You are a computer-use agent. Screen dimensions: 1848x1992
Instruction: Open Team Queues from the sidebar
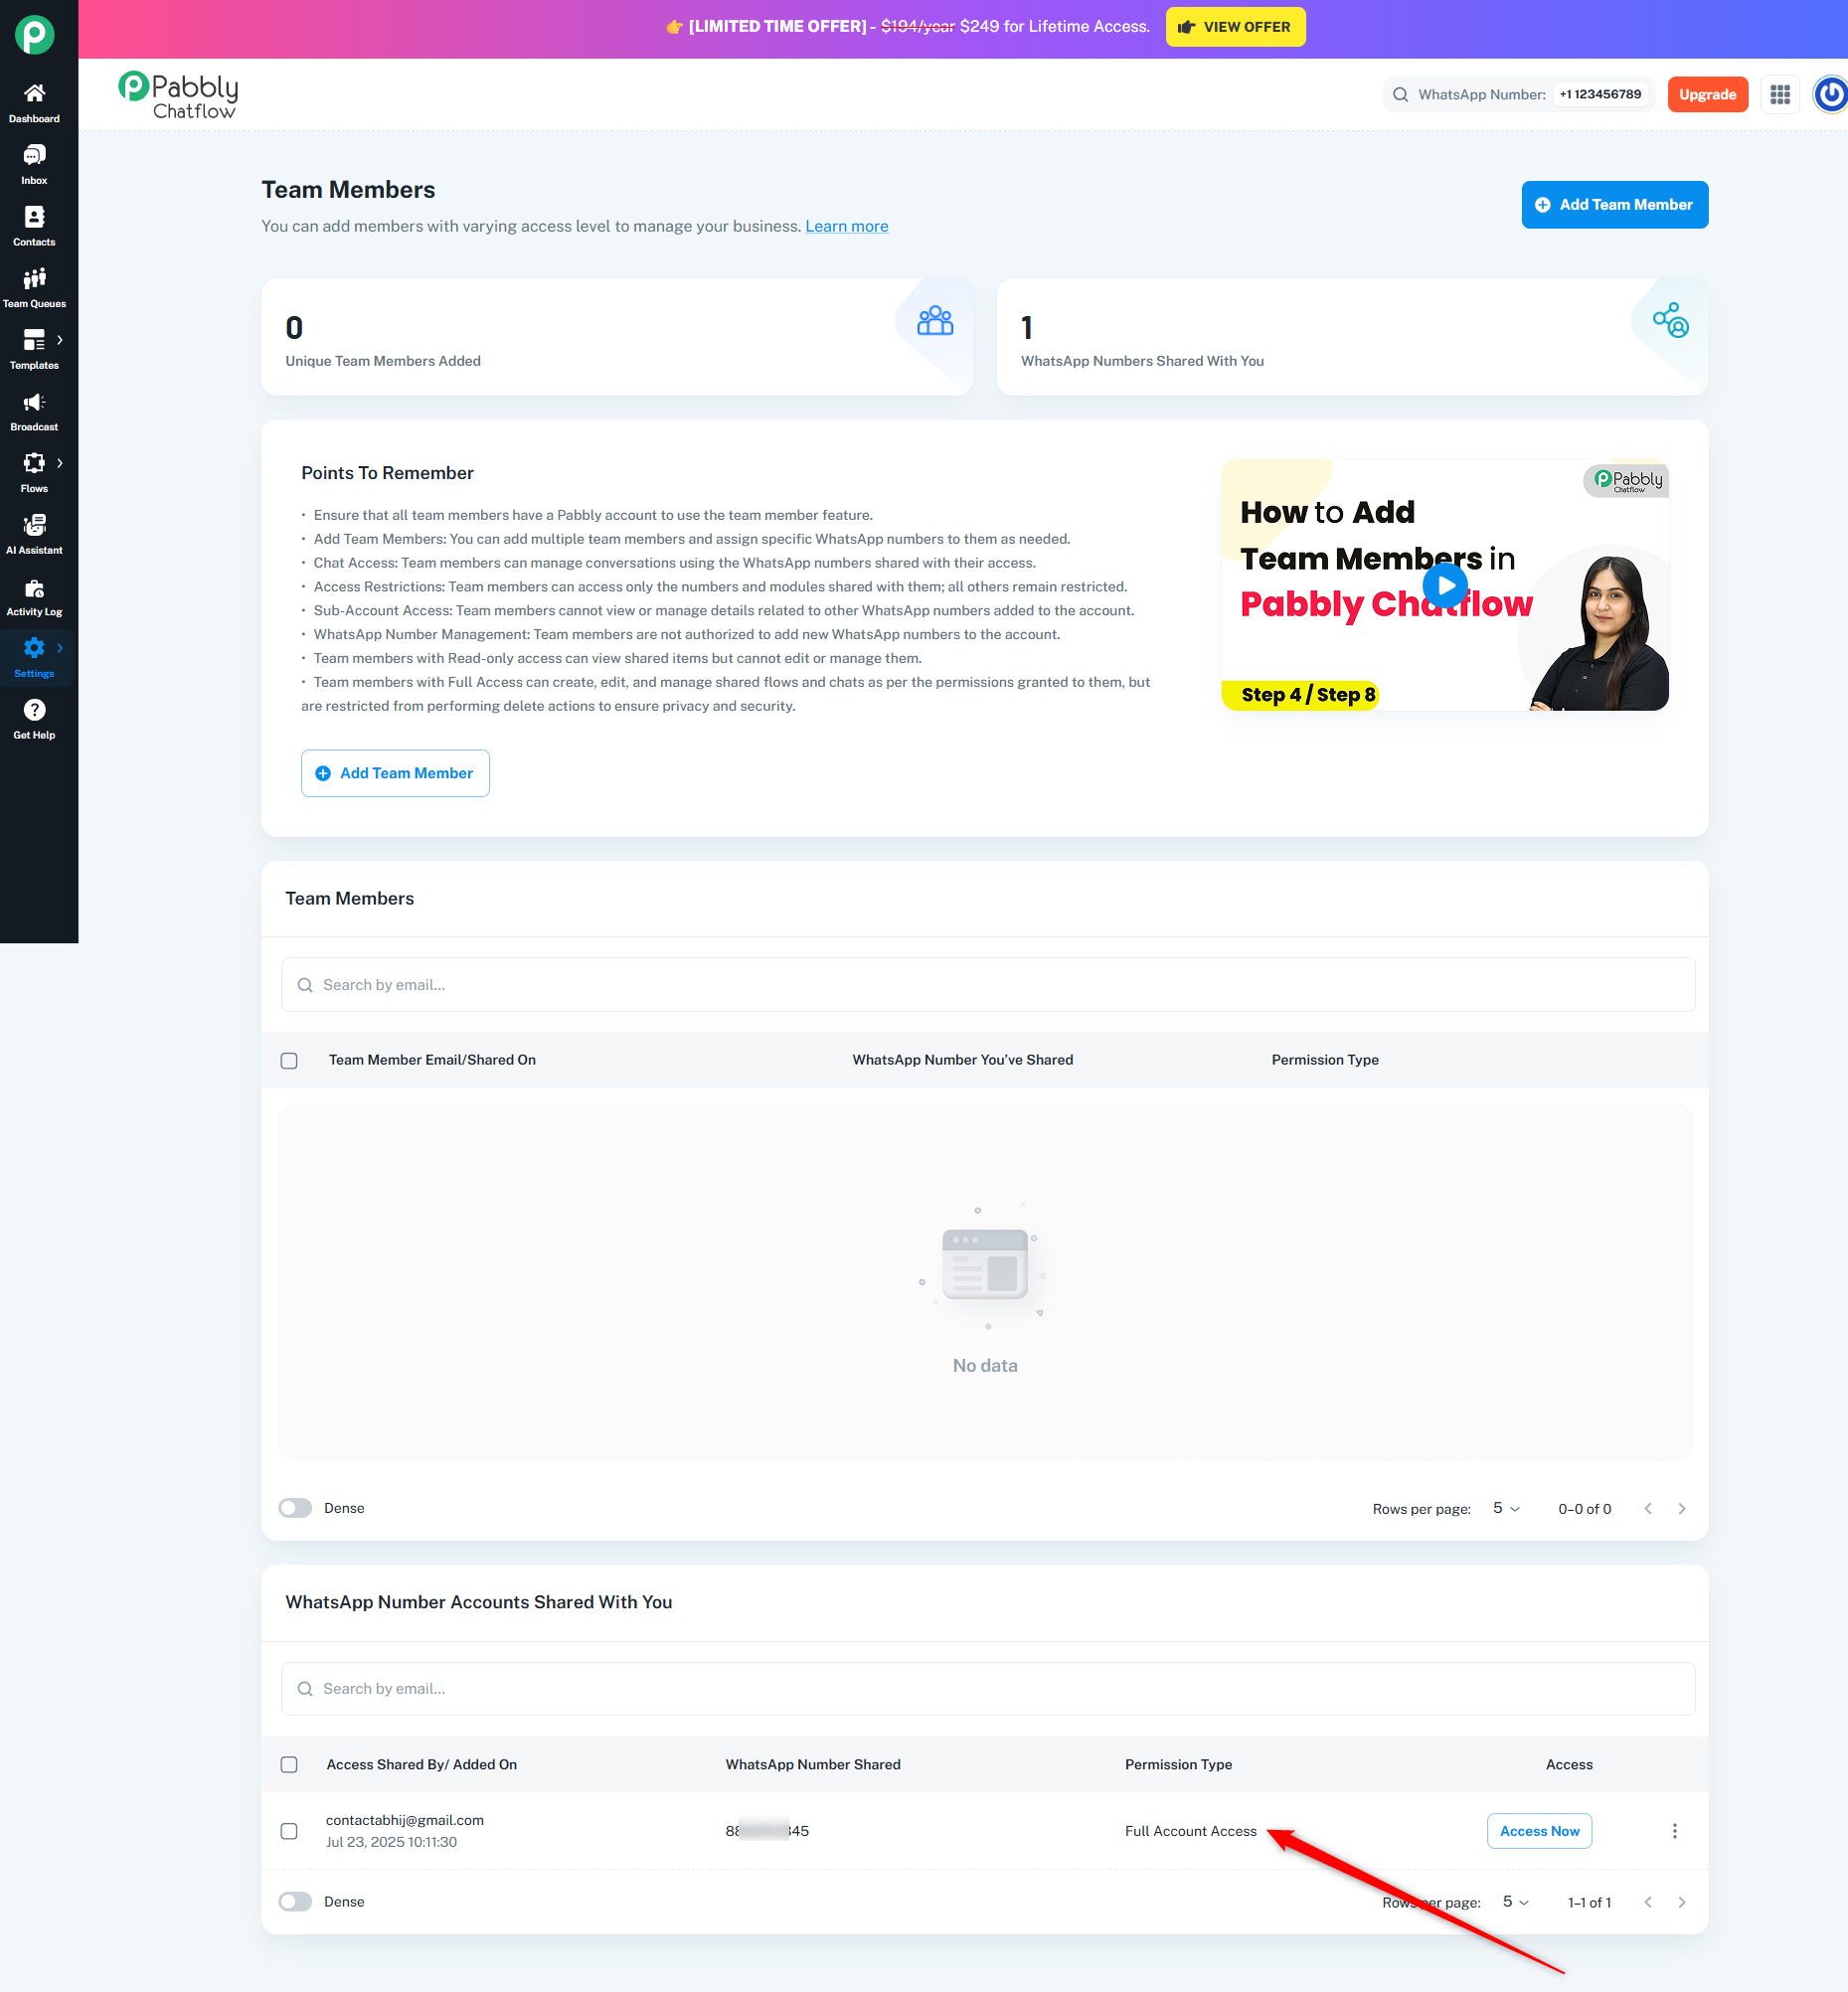coord(34,288)
